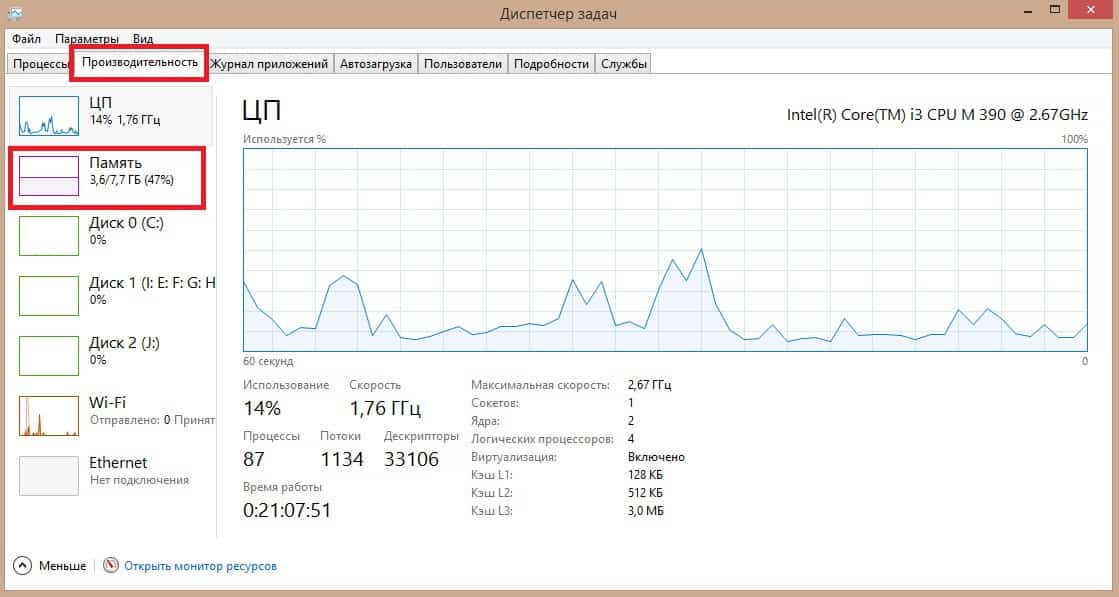Switch to the Процессы tab
The image size is (1119, 597).
[x=40, y=64]
